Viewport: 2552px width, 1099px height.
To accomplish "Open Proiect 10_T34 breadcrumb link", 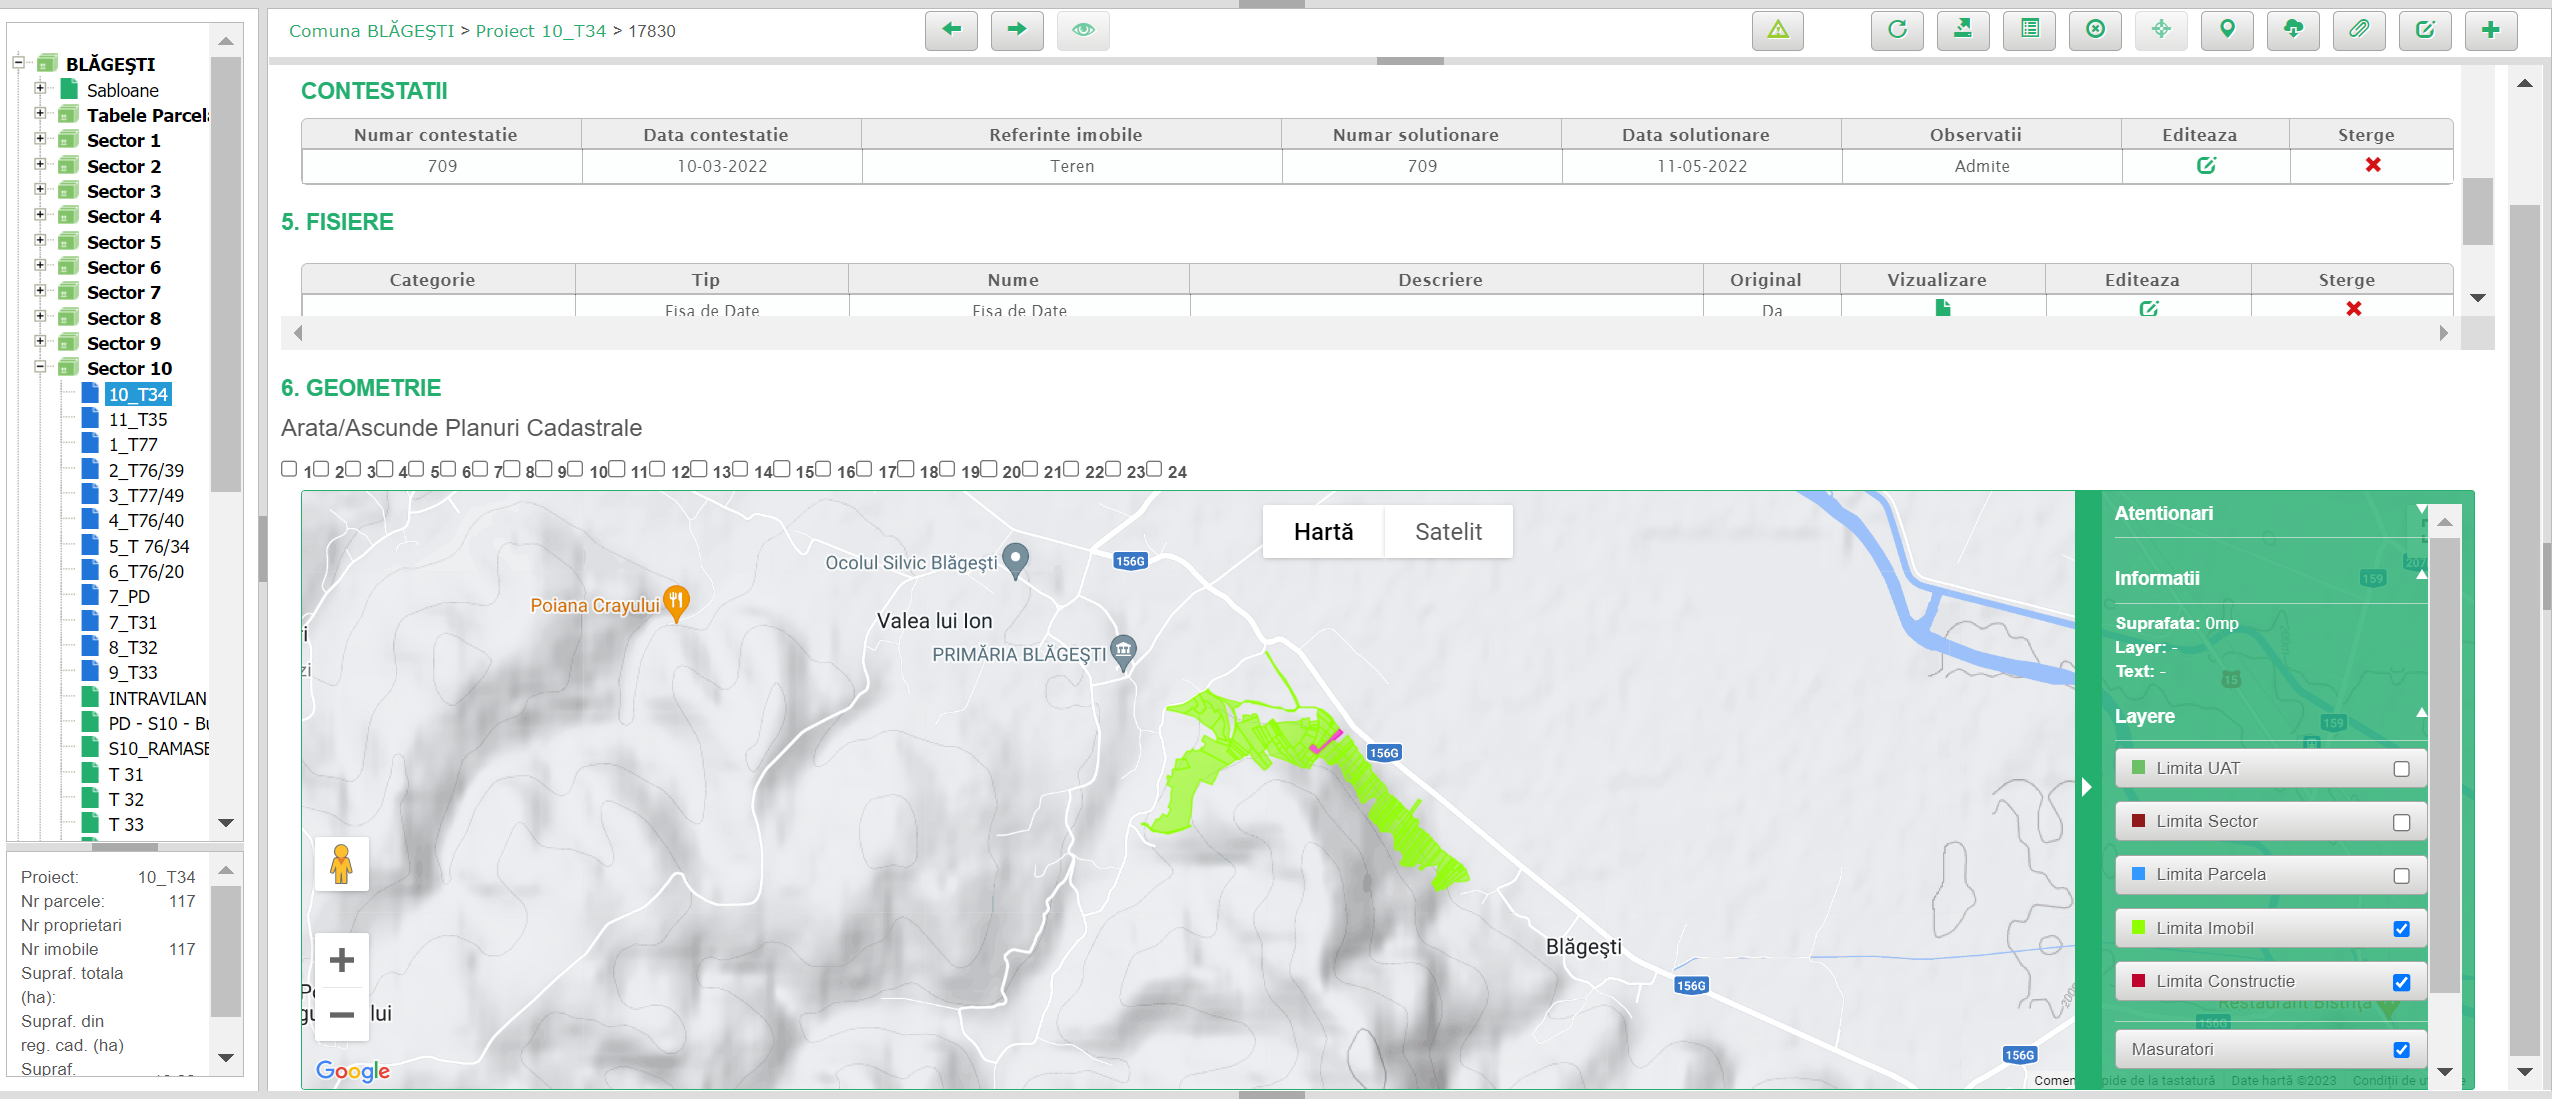I will click(540, 31).
